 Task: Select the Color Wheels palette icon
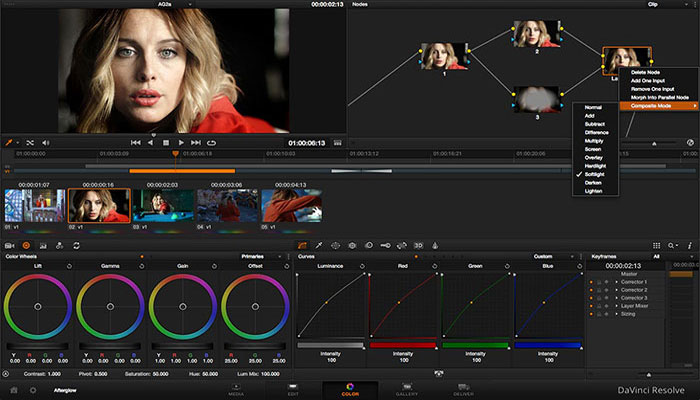tap(26, 246)
